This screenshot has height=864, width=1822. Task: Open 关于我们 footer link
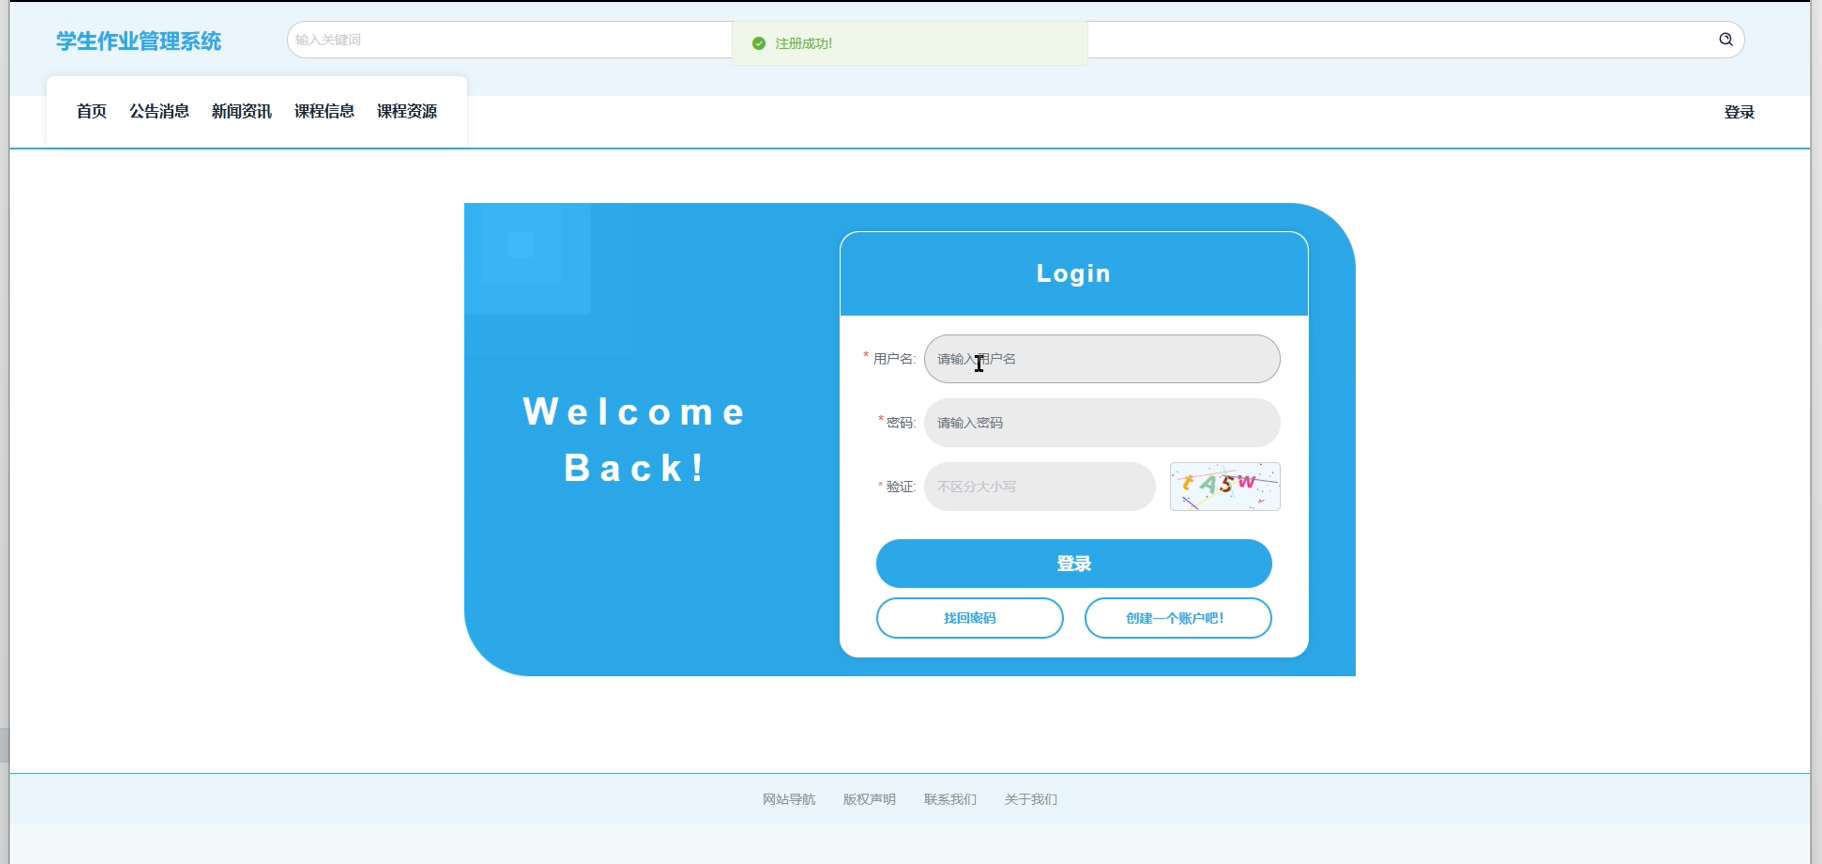point(1030,799)
